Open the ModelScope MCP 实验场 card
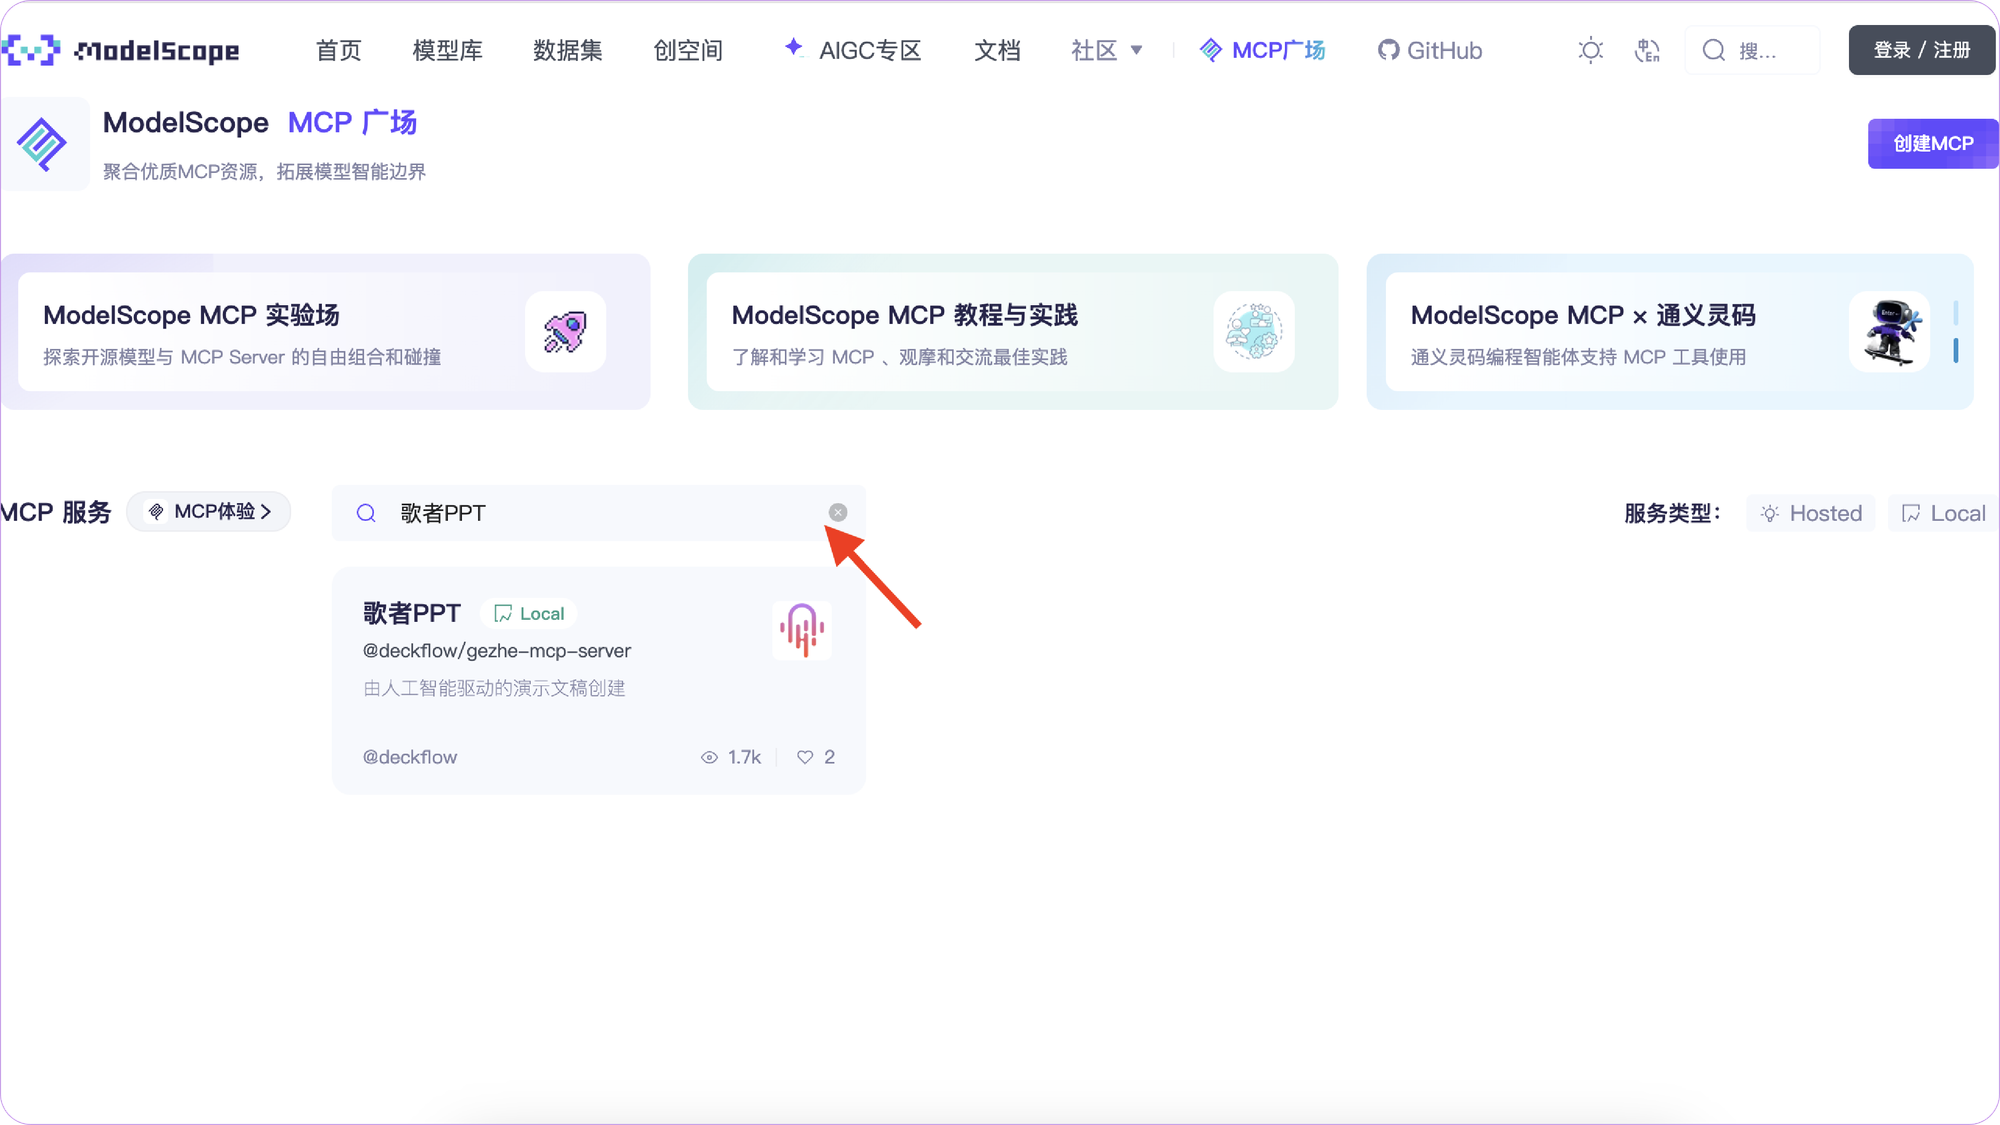 325,331
